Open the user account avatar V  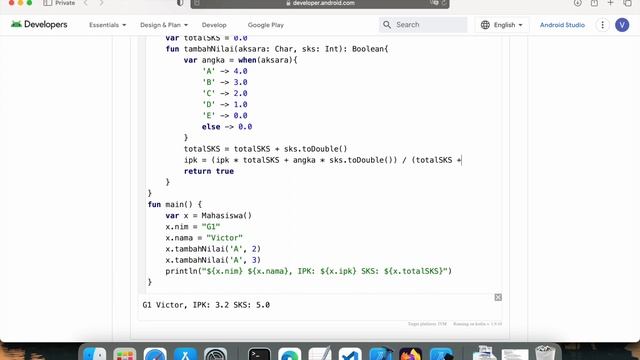coord(622,25)
